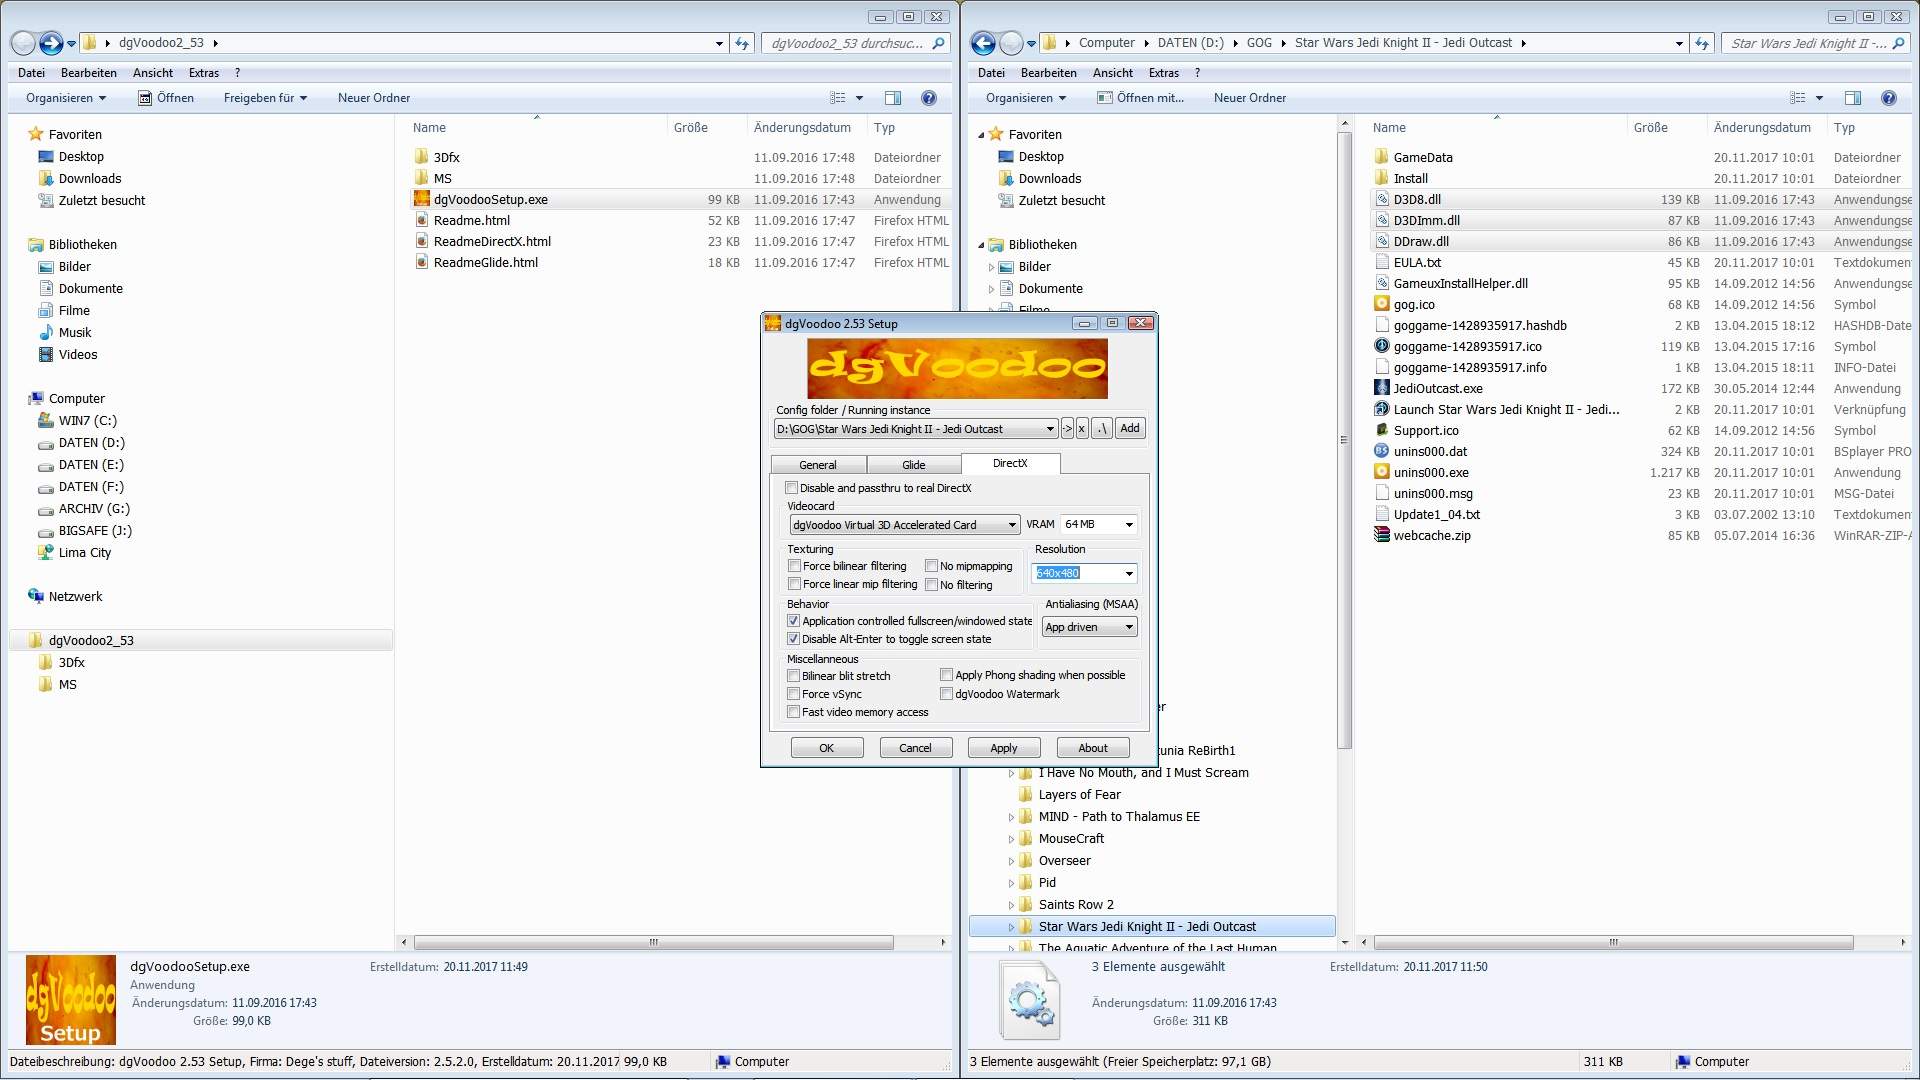Click help icon in right Explorer toolbar

coord(1889,98)
